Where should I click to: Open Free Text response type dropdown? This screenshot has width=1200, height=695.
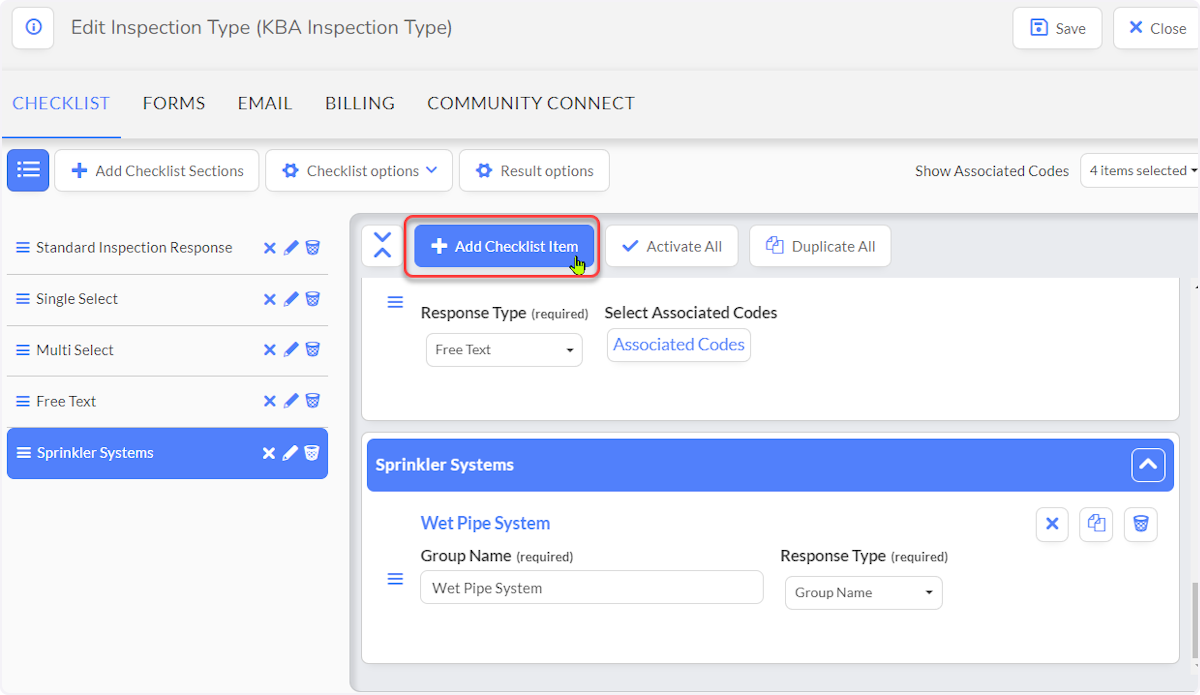504,350
